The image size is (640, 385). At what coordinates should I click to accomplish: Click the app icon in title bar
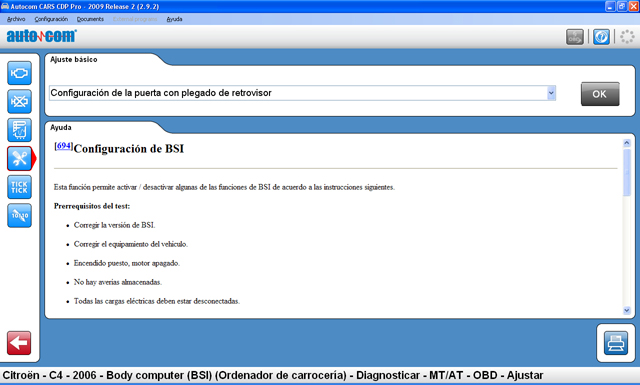pos(5,6)
